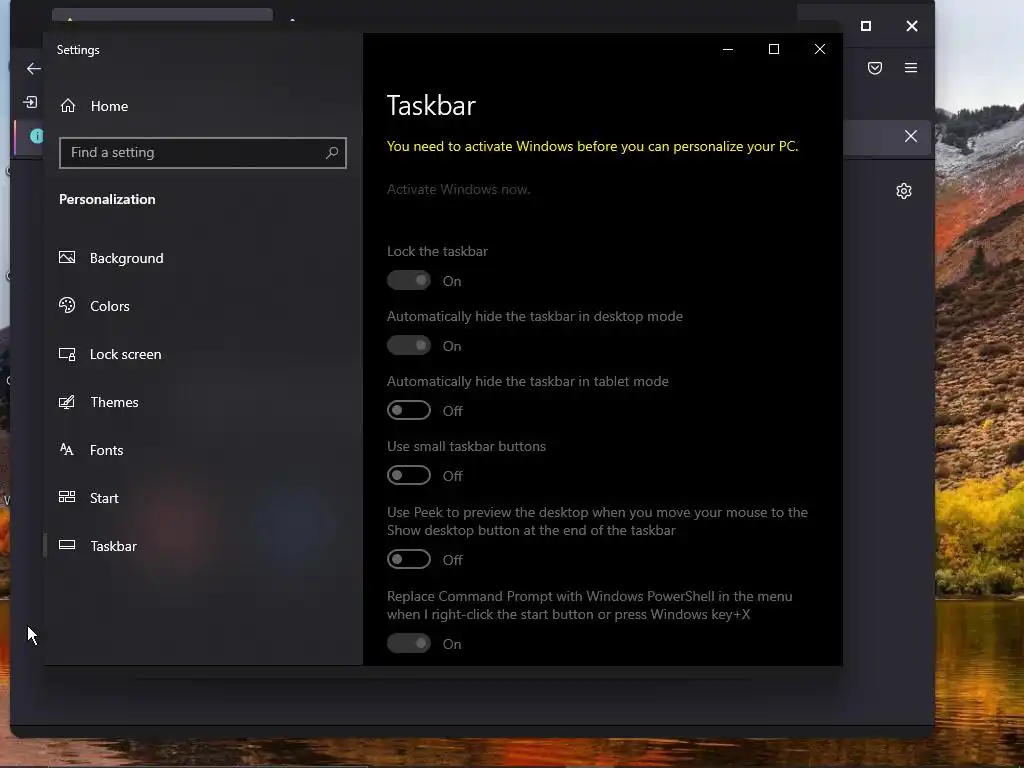Click the 'Use small taskbar buttons' label

tap(466, 446)
